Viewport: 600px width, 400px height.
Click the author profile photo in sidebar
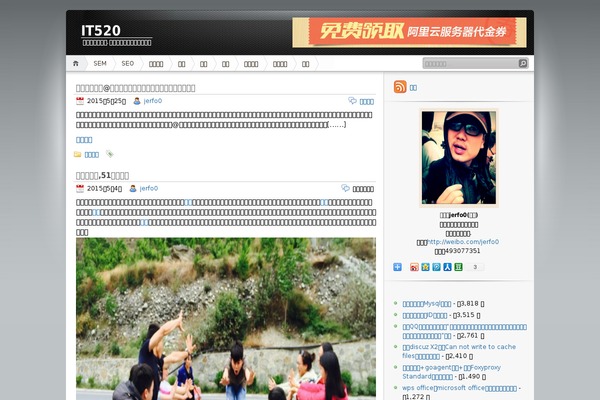(459, 158)
